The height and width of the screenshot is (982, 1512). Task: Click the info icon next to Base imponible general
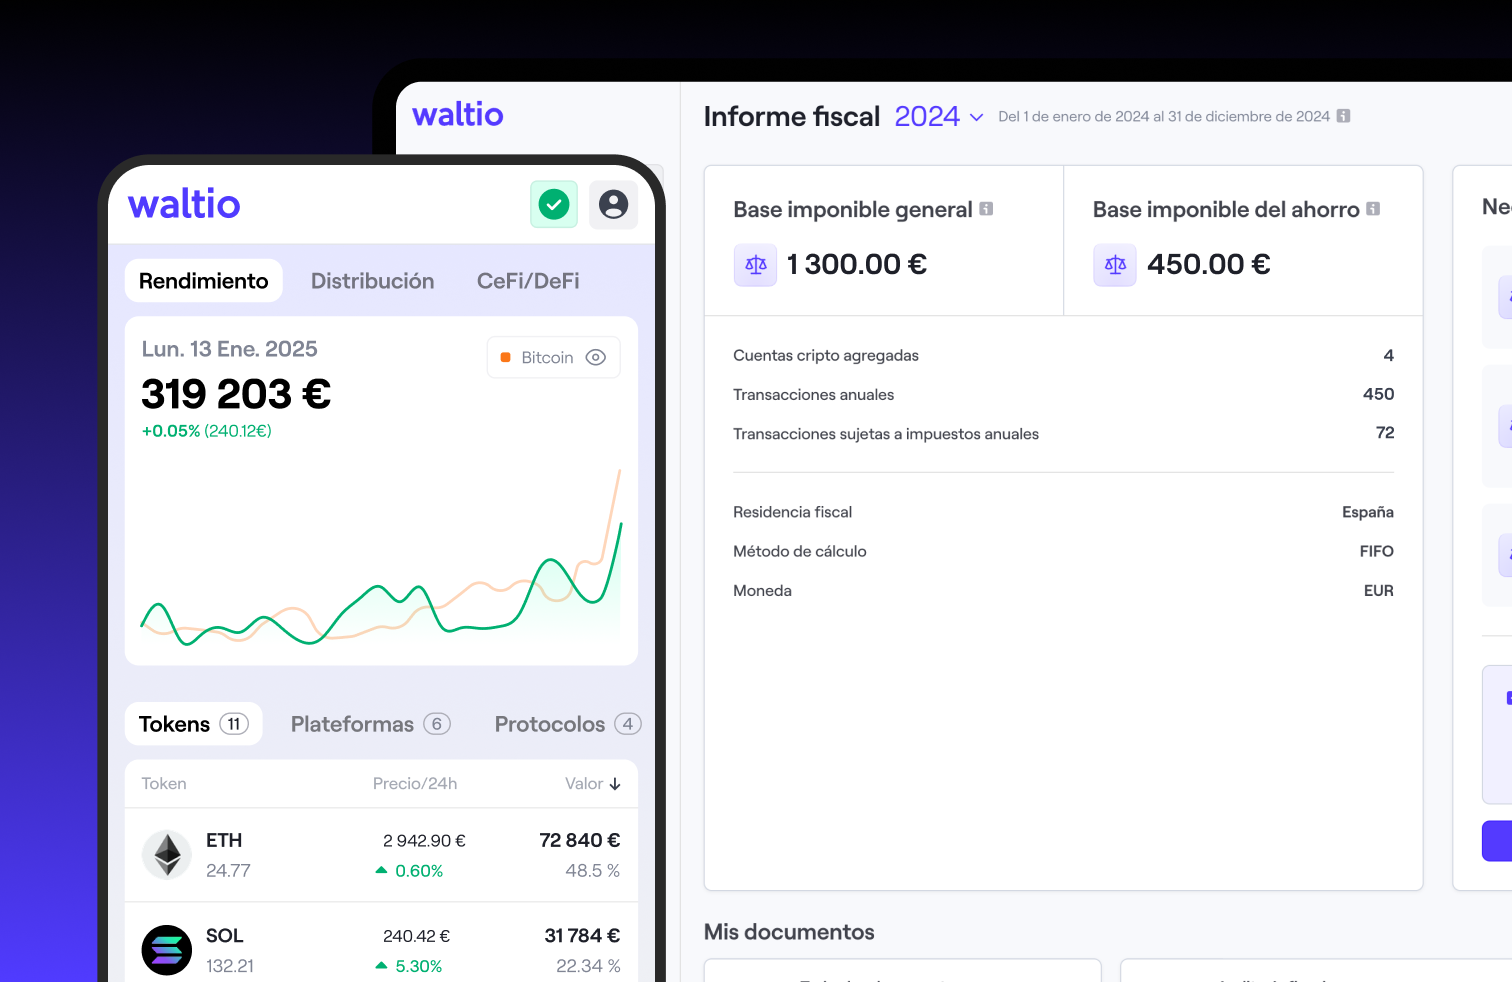pos(987,208)
